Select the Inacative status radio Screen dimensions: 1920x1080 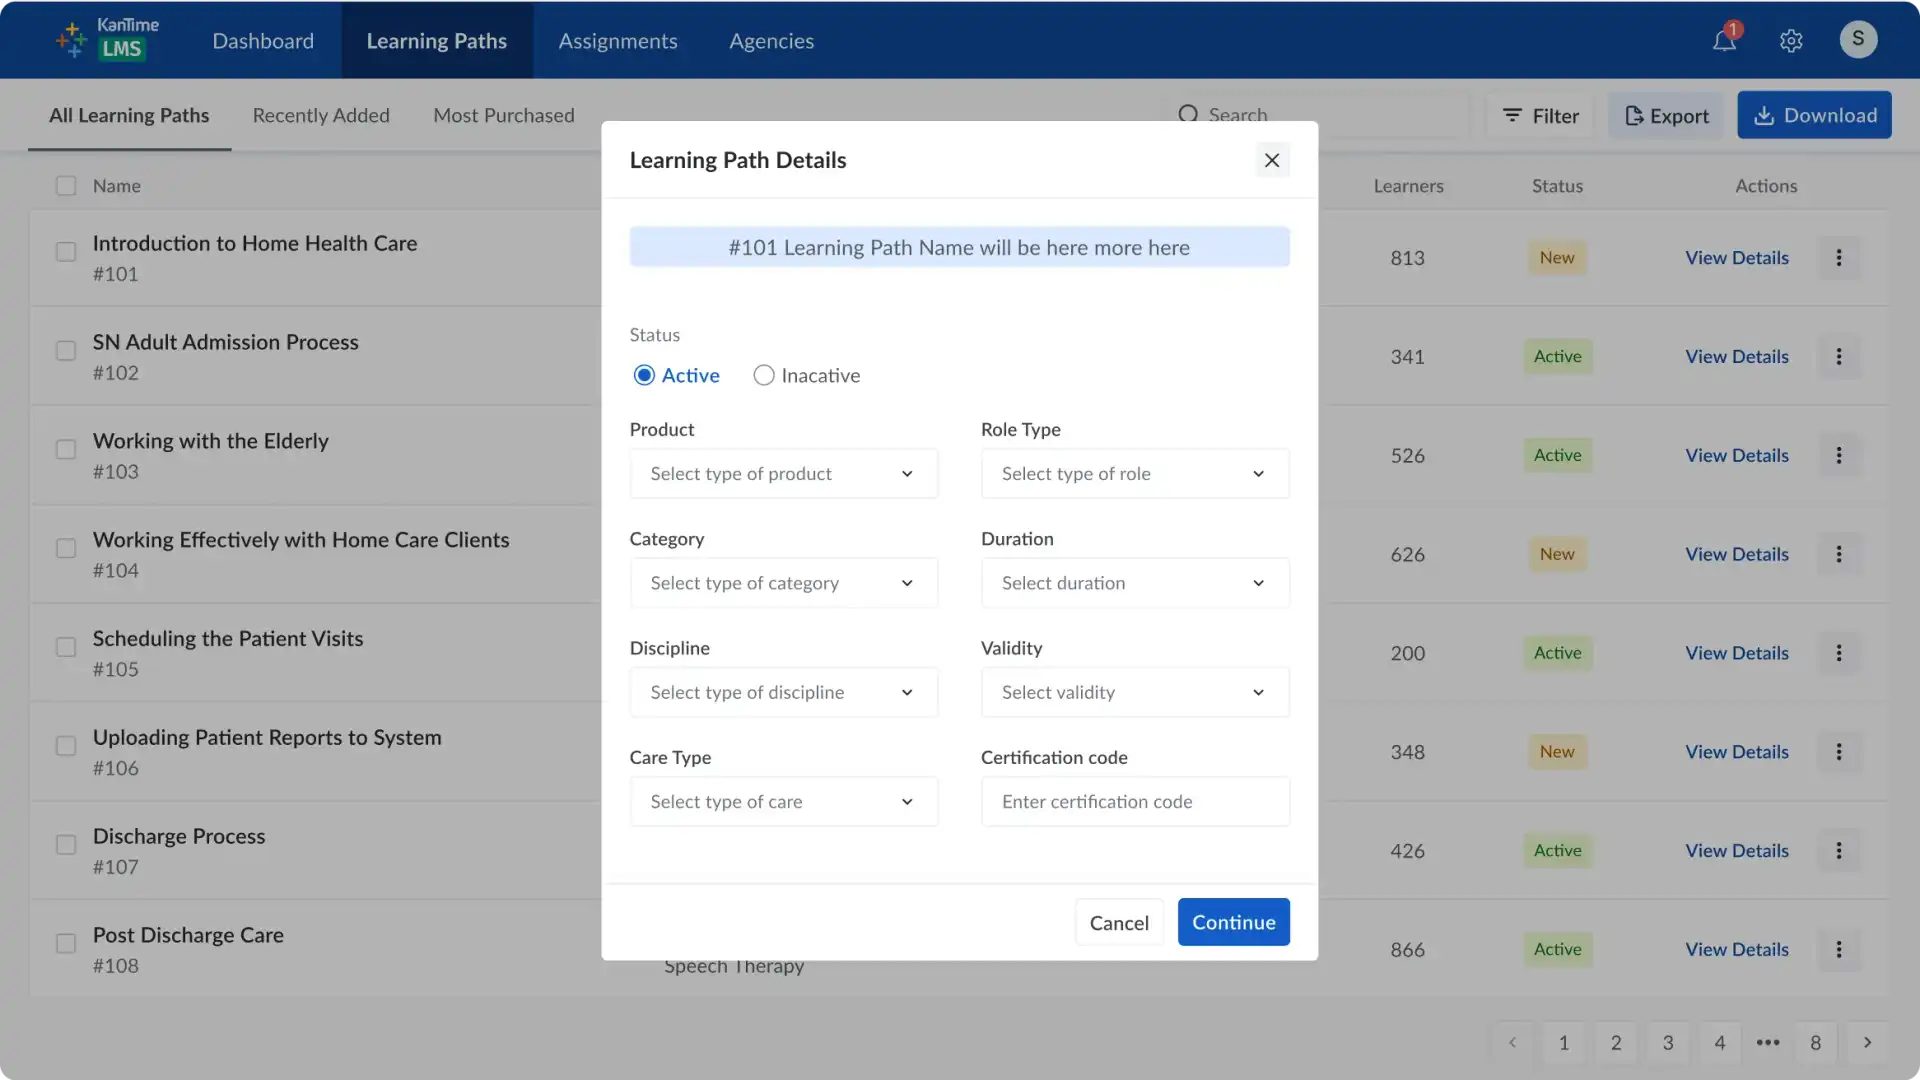(x=764, y=376)
